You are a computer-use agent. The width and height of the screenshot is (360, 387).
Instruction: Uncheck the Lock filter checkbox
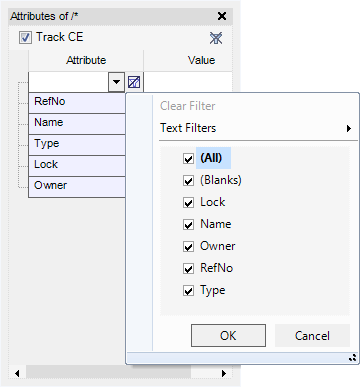point(188,202)
